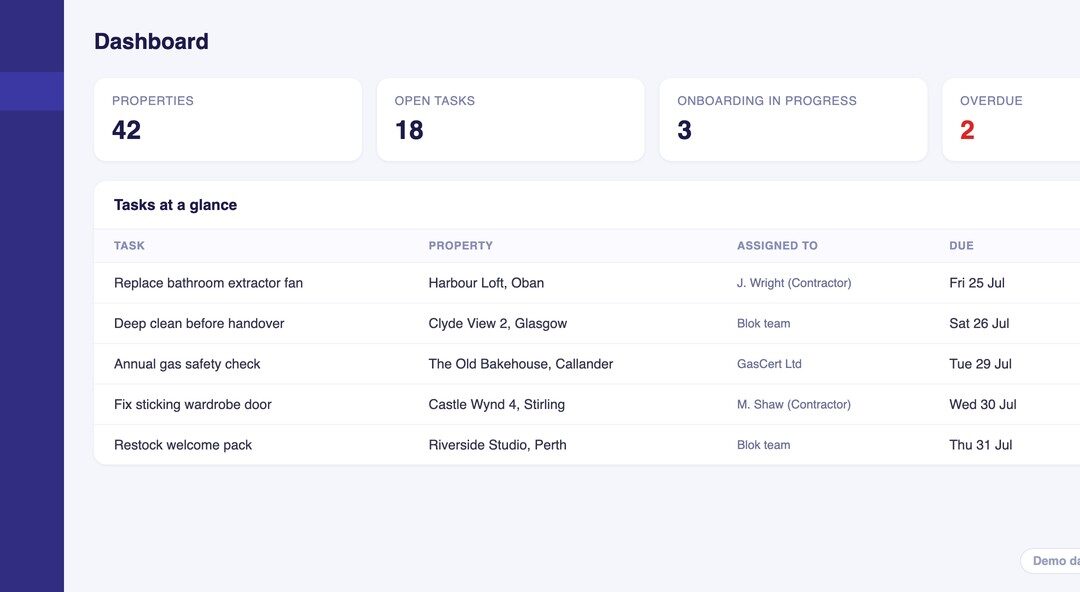The image size is (1080, 592).
Task: Open the Deep clean before handover task
Action: 199,323
